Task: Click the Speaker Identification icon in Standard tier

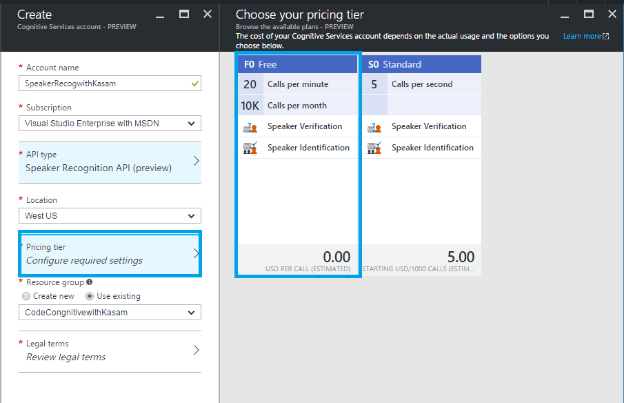Action: pos(373,148)
